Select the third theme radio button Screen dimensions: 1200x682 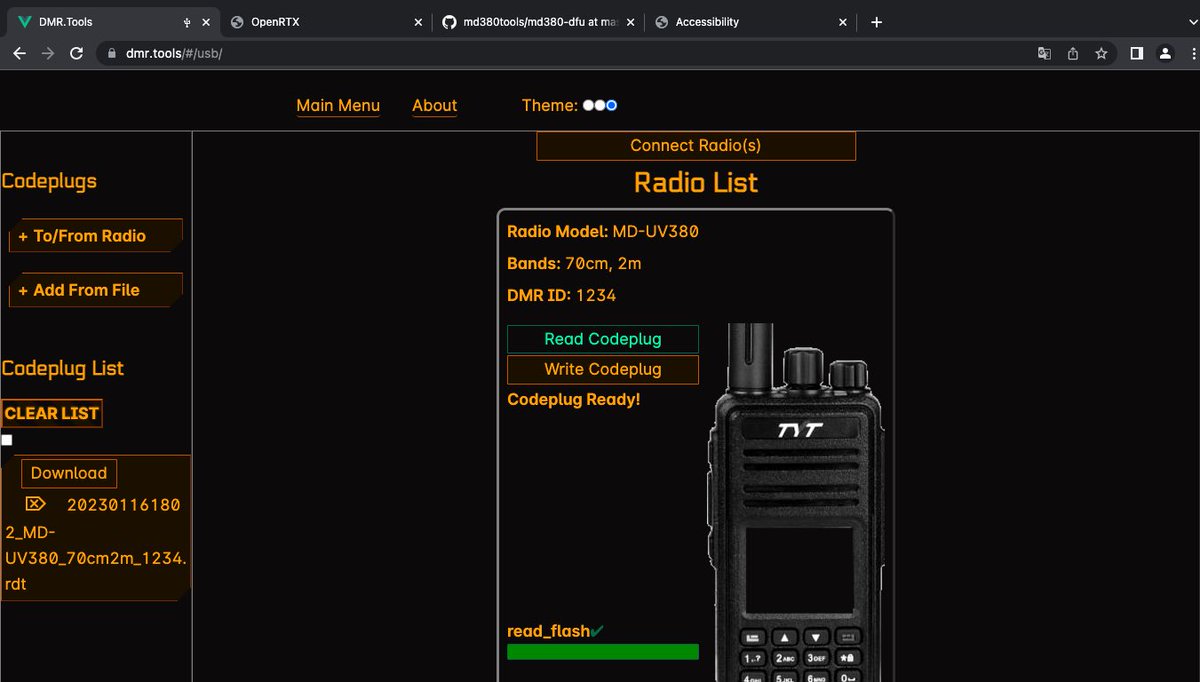(612, 105)
